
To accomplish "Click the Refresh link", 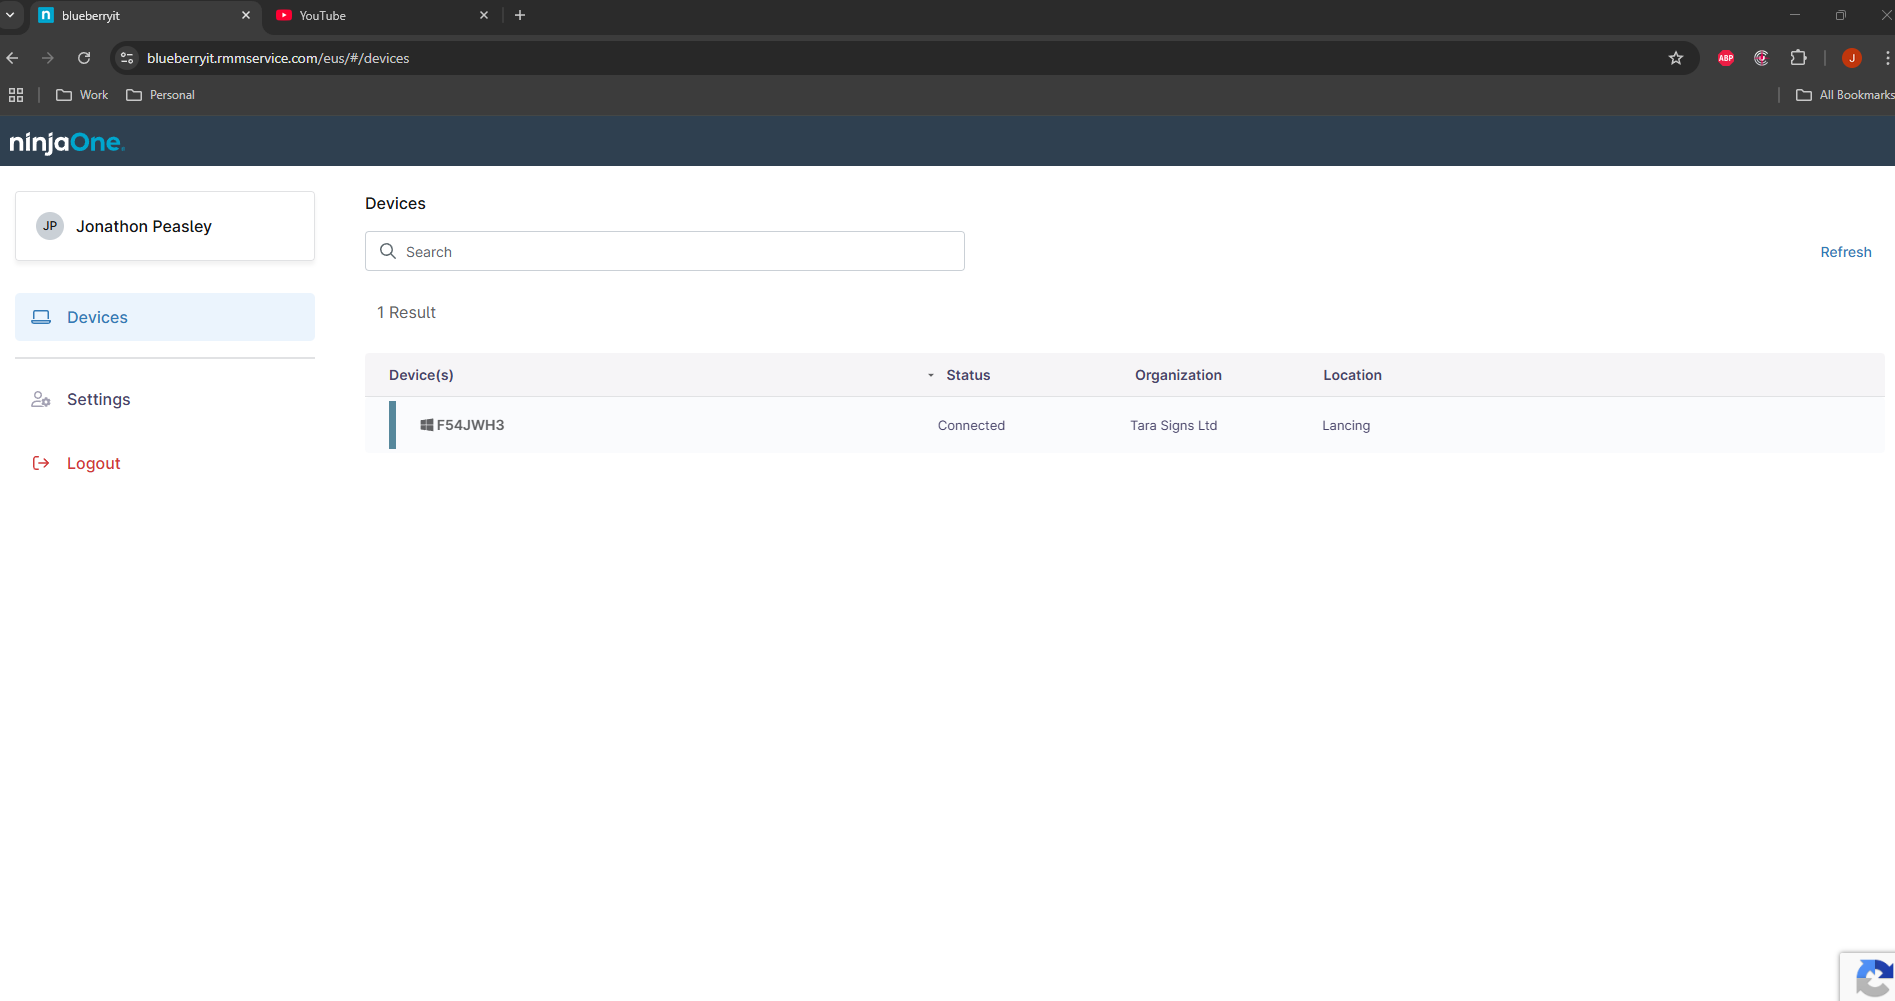I will (1845, 252).
